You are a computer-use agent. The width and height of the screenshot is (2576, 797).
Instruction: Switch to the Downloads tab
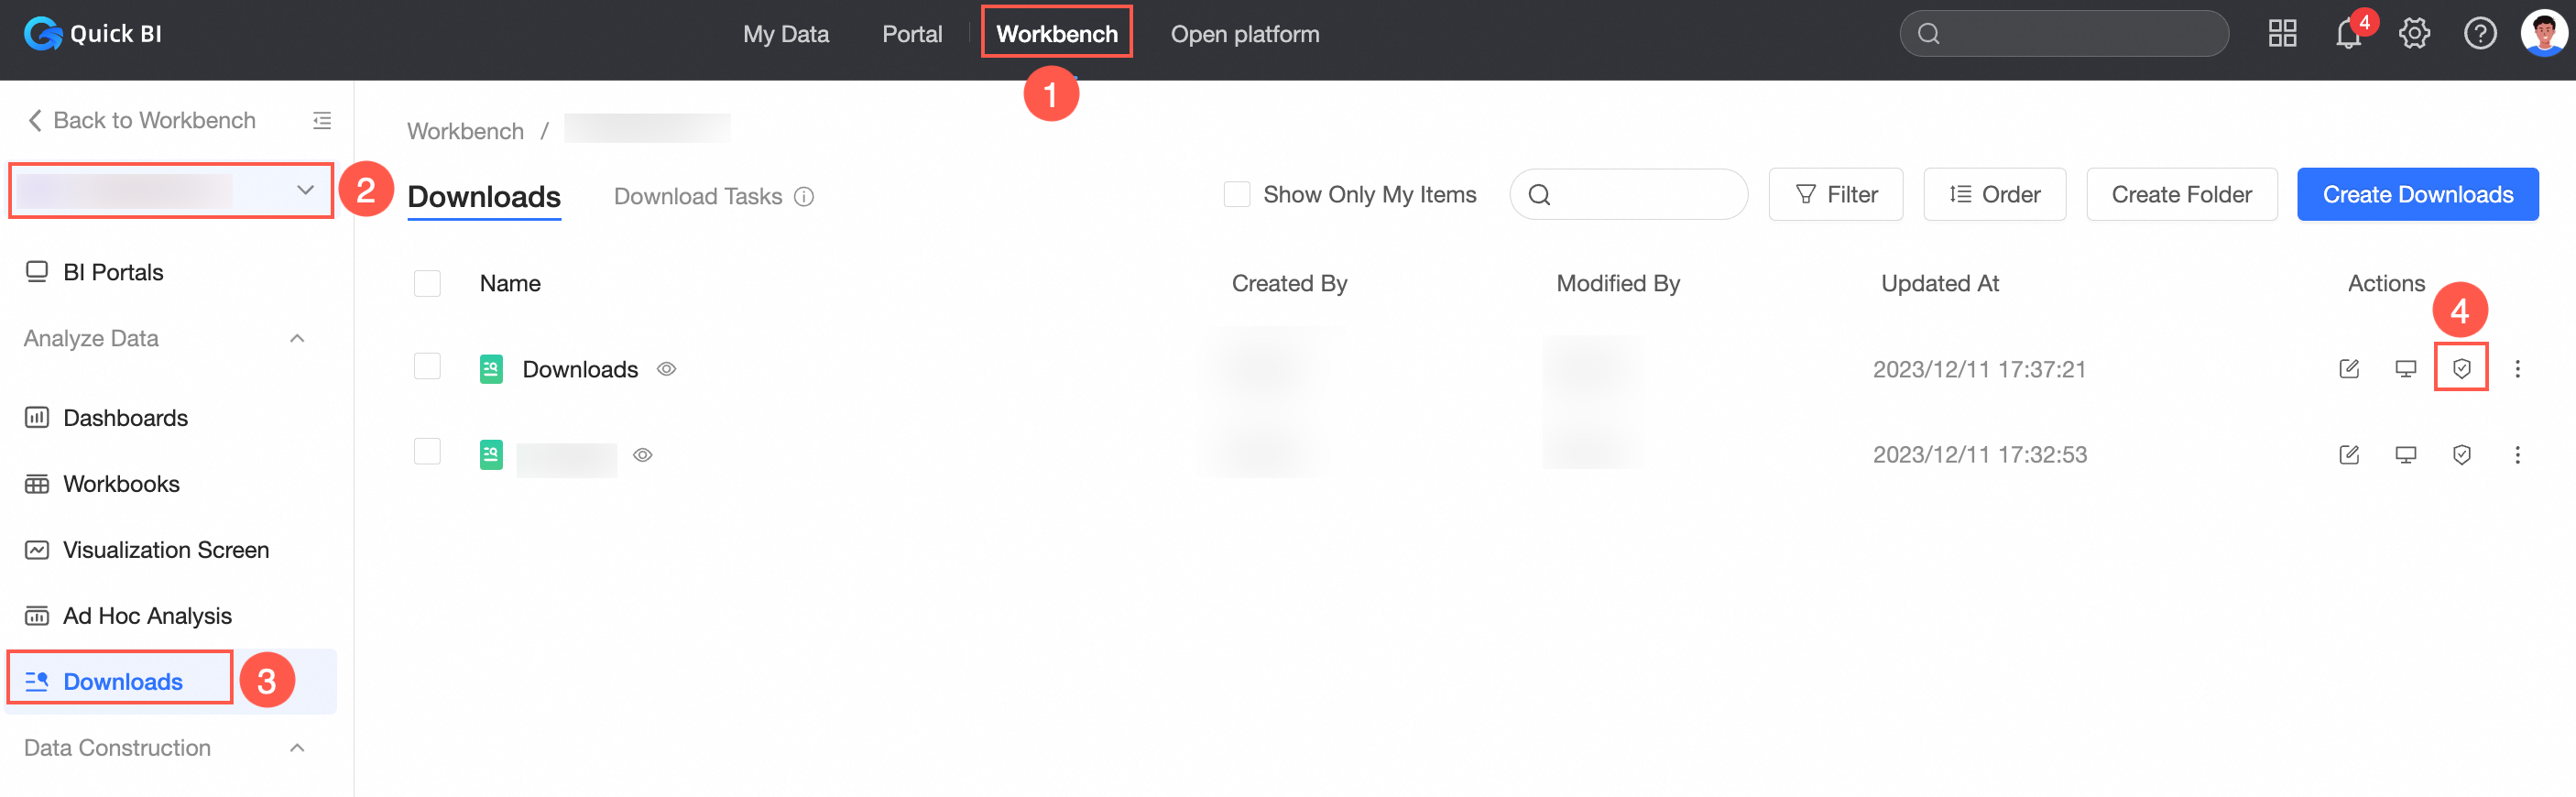[484, 196]
